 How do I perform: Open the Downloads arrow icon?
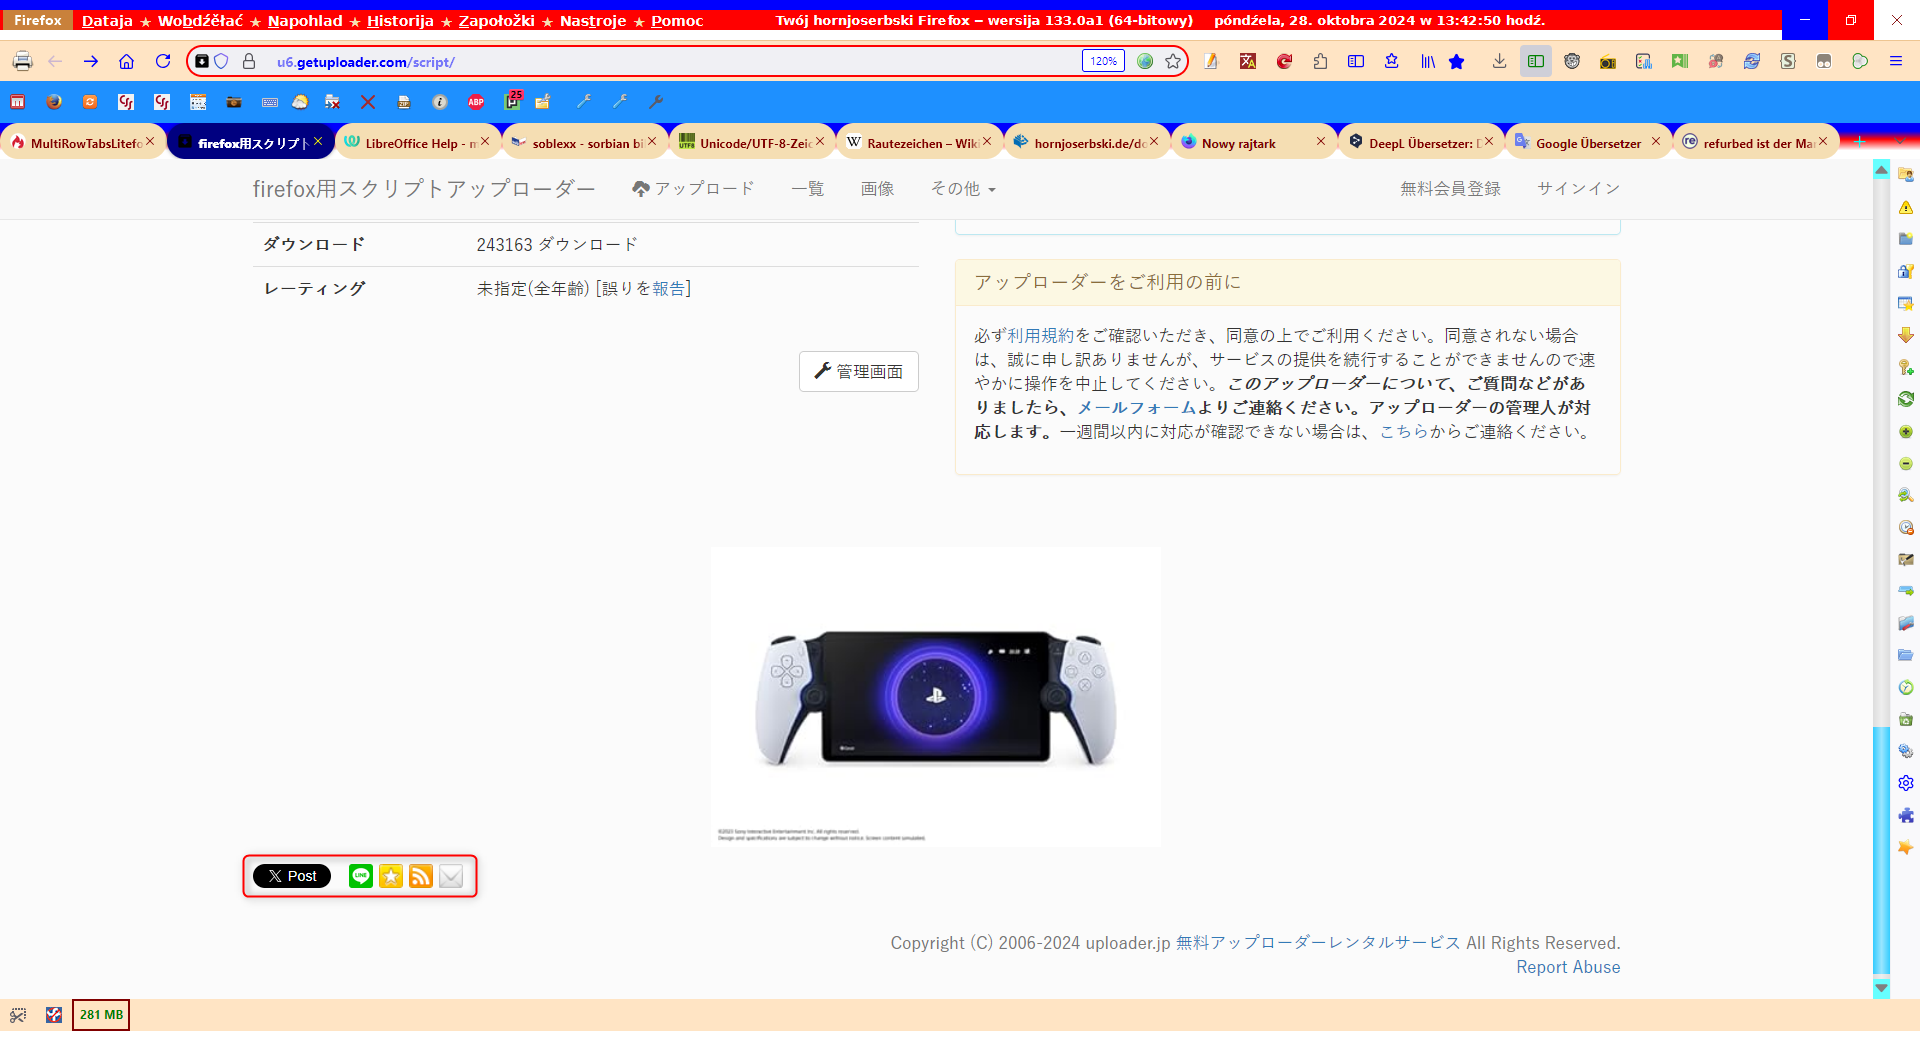click(x=1499, y=62)
